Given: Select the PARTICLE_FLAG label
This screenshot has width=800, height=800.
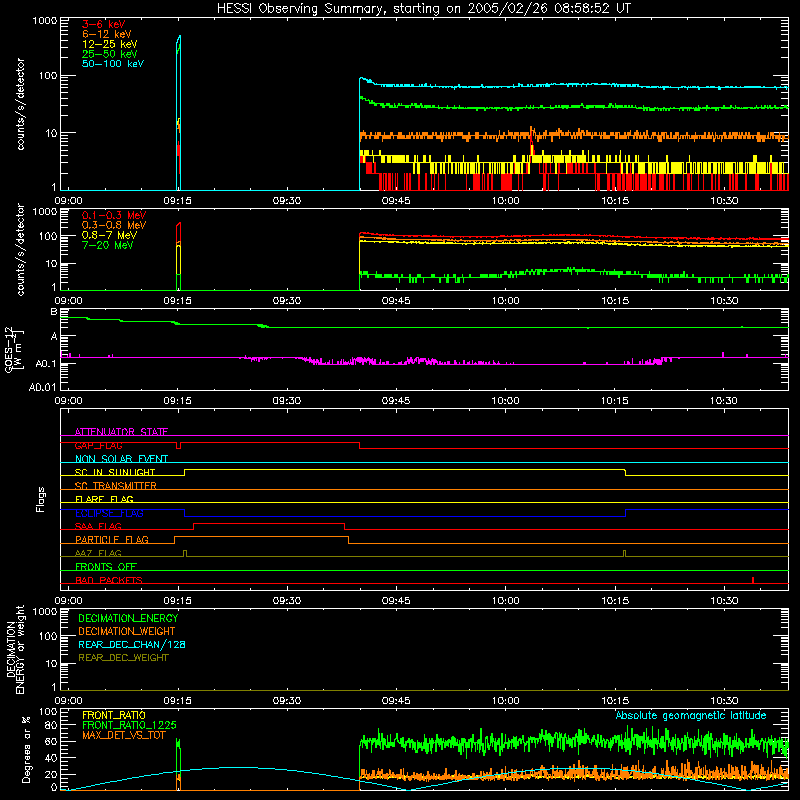Looking at the screenshot, I should (112, 539).
